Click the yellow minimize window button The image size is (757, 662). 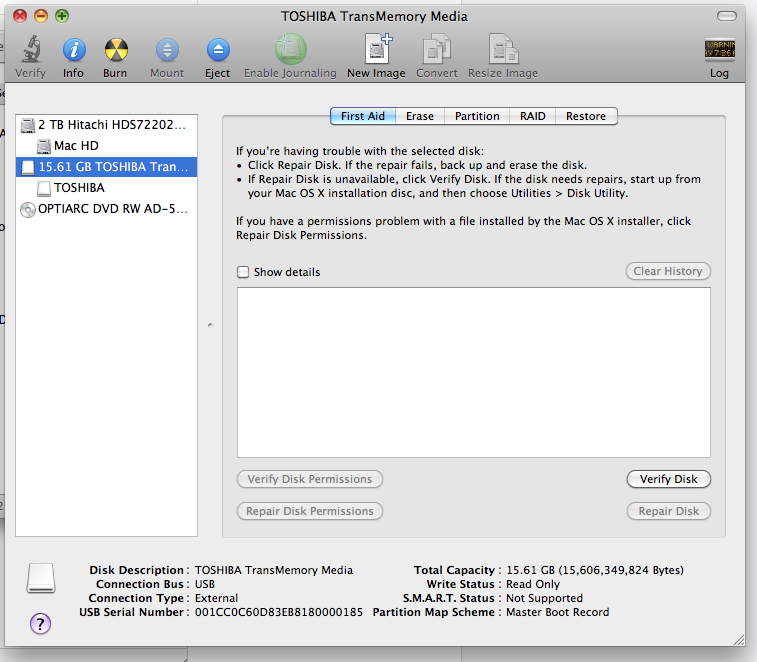(x=41, y=16)
